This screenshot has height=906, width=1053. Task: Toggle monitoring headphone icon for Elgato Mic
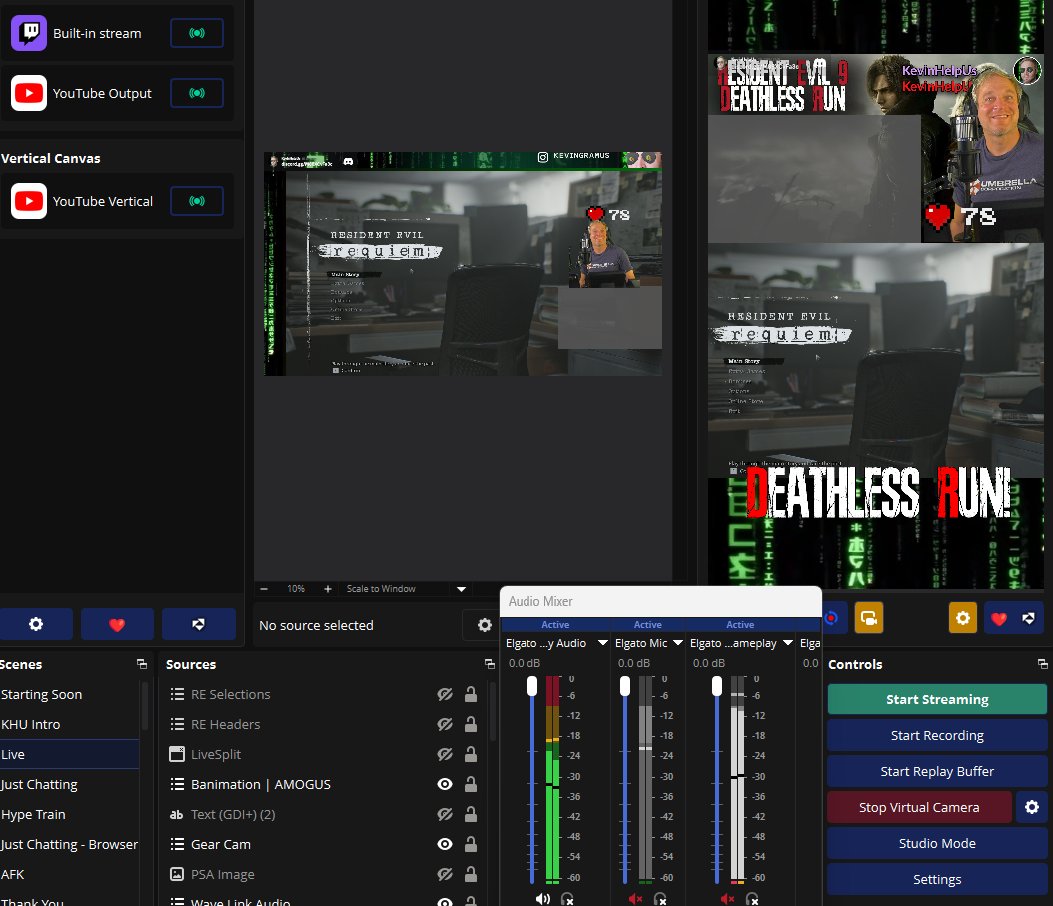(x=660, y=899)
